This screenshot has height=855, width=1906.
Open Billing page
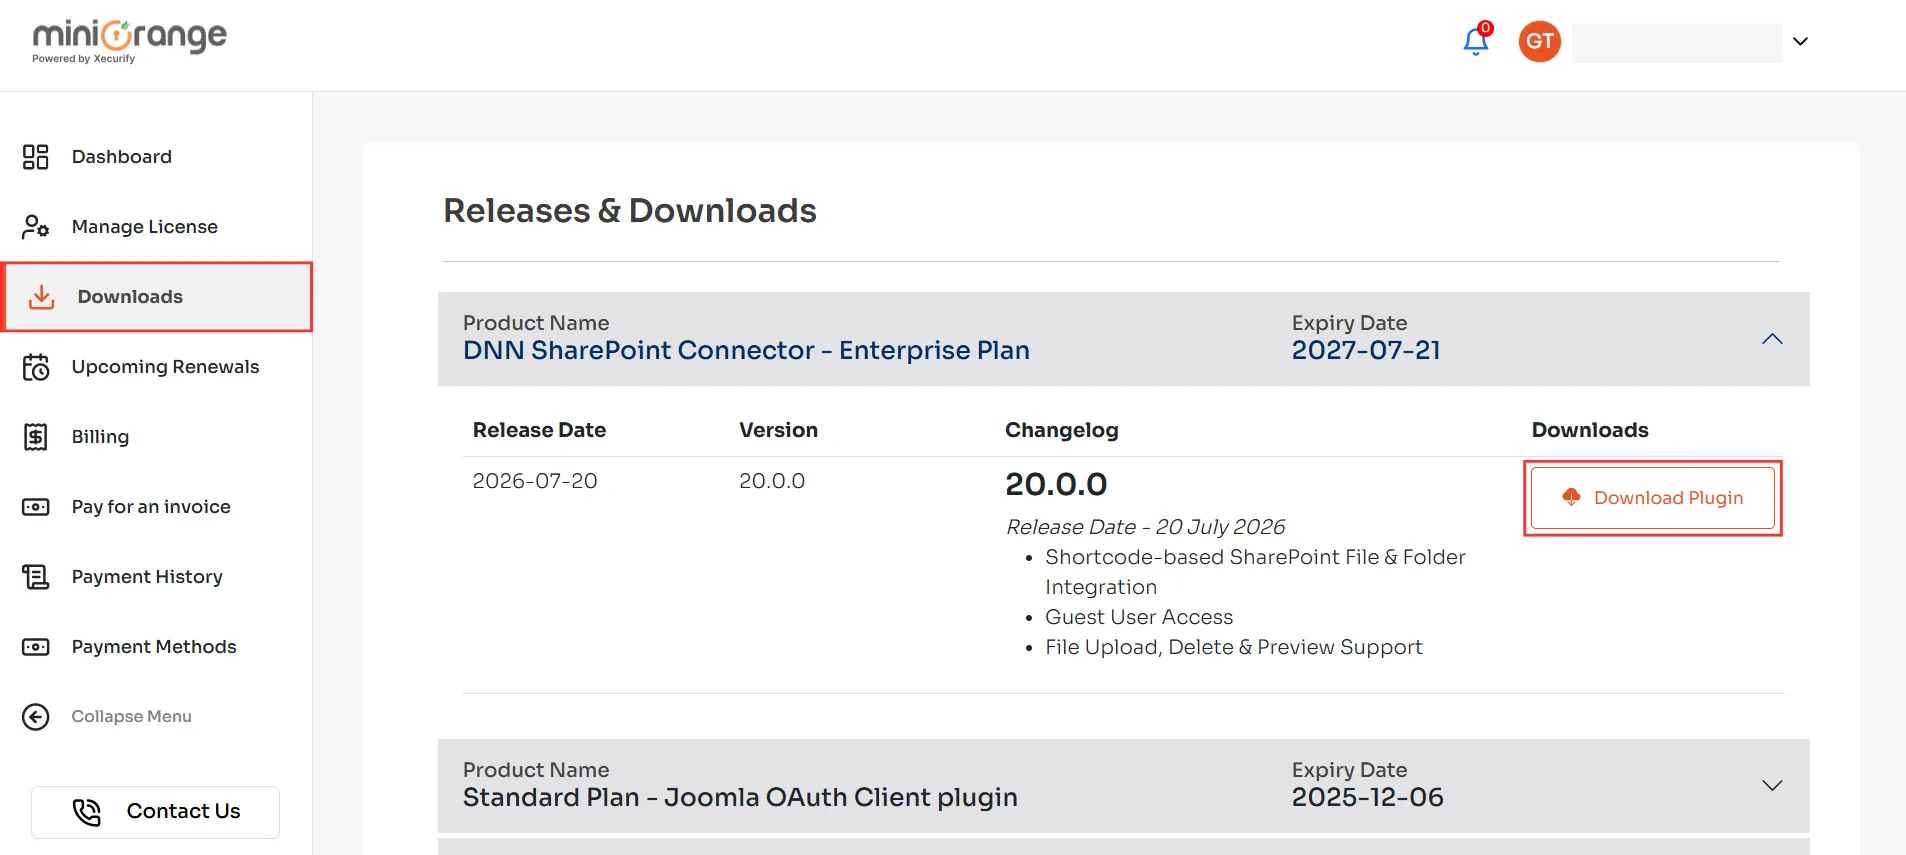[100, 437]
